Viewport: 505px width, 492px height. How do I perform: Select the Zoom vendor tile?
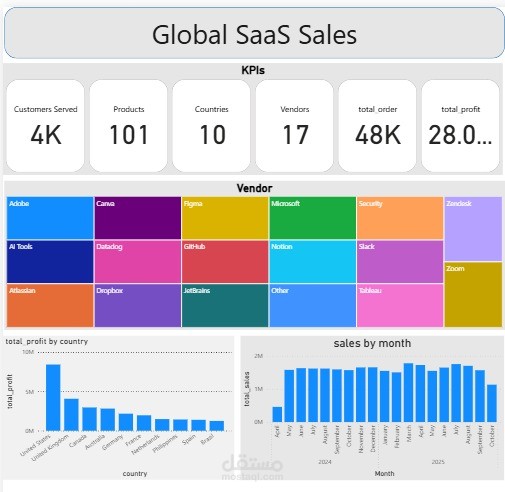coord(473,294)
